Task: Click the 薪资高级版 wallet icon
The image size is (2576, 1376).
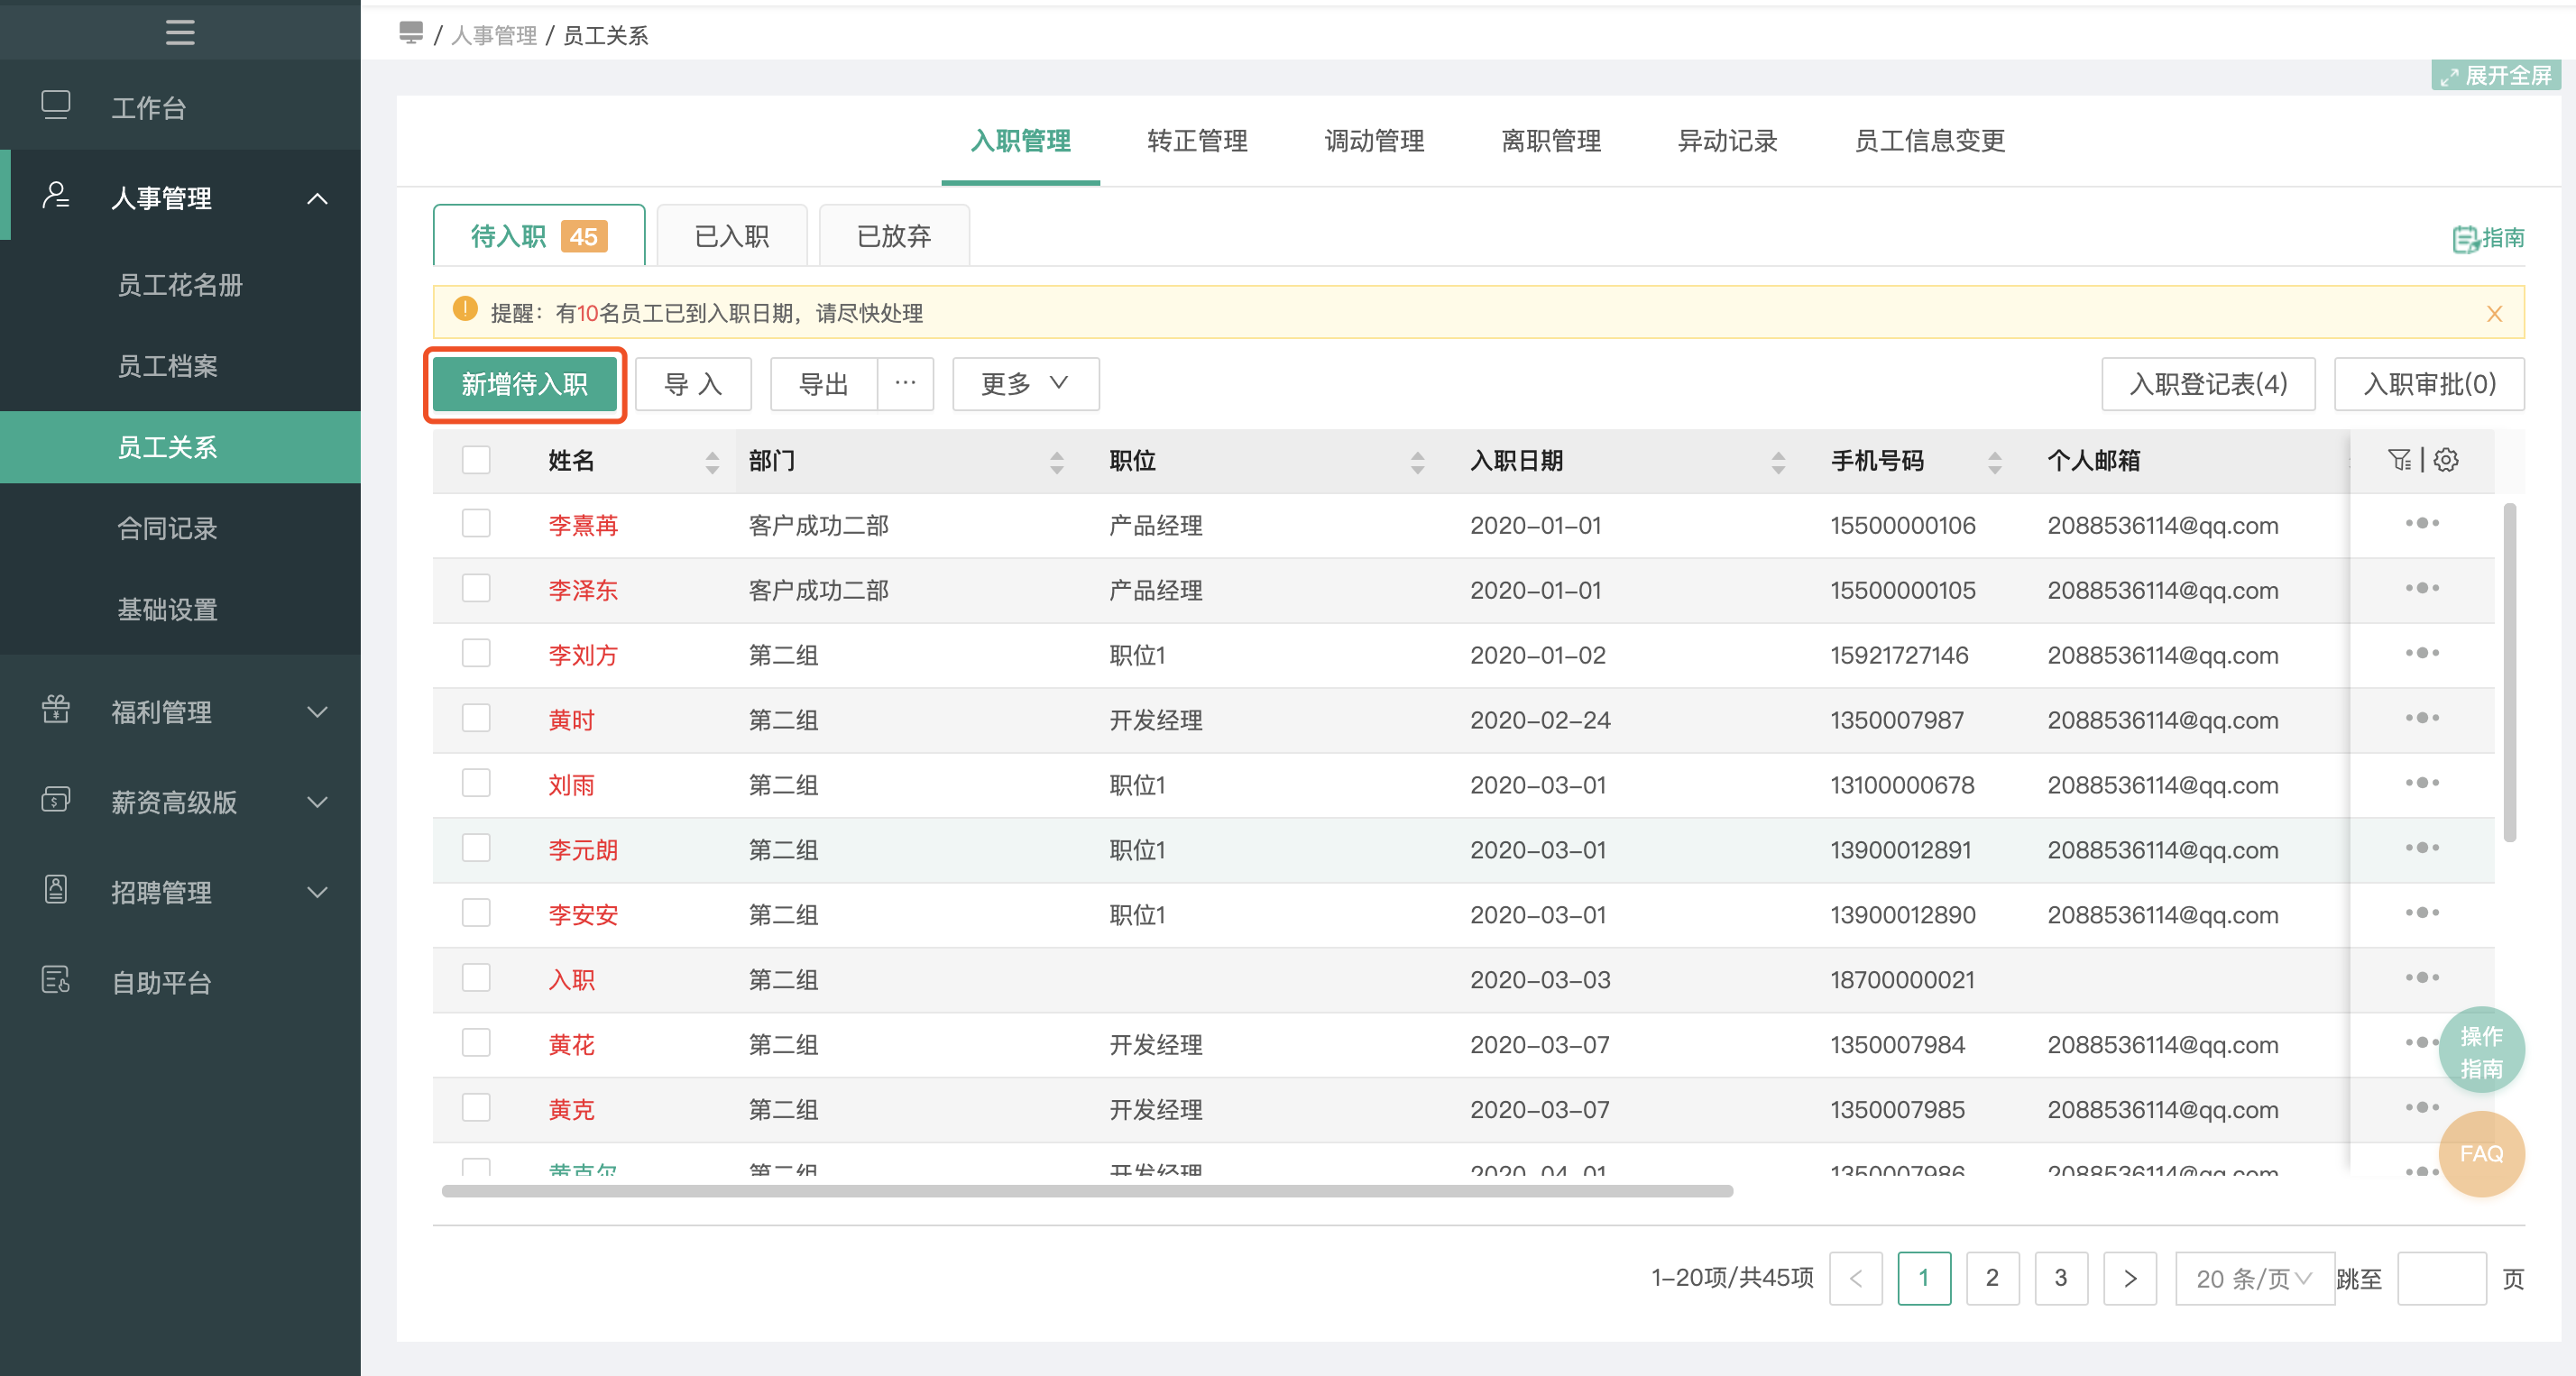Action: 56,800
